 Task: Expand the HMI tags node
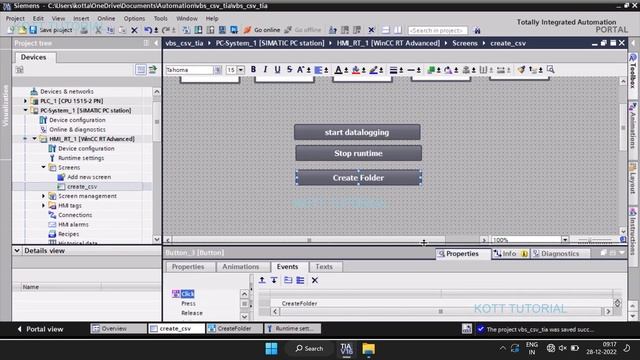point(43,205)
